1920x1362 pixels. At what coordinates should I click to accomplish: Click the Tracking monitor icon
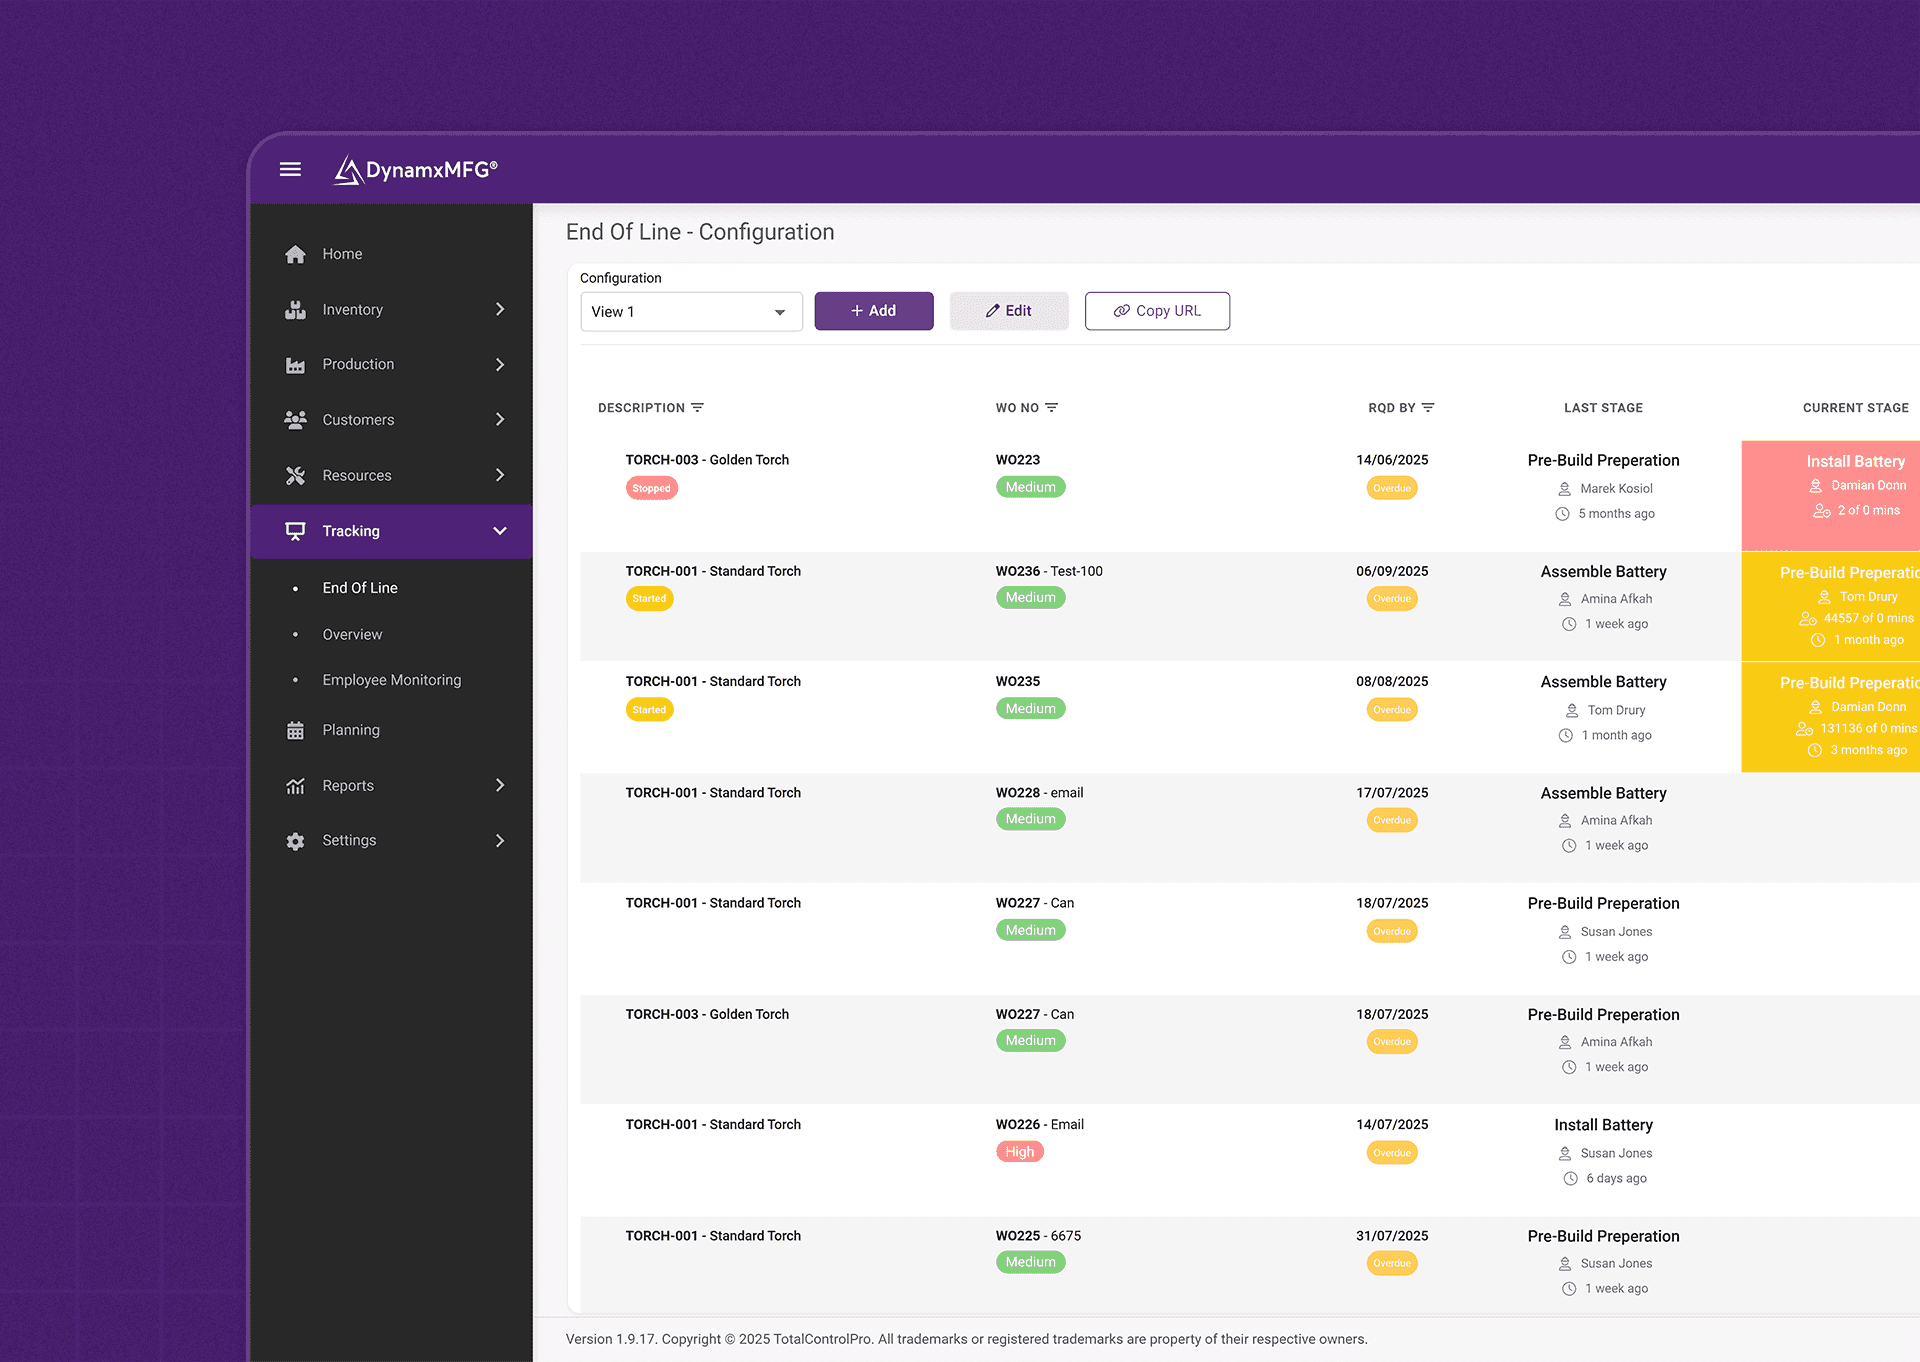295,531
